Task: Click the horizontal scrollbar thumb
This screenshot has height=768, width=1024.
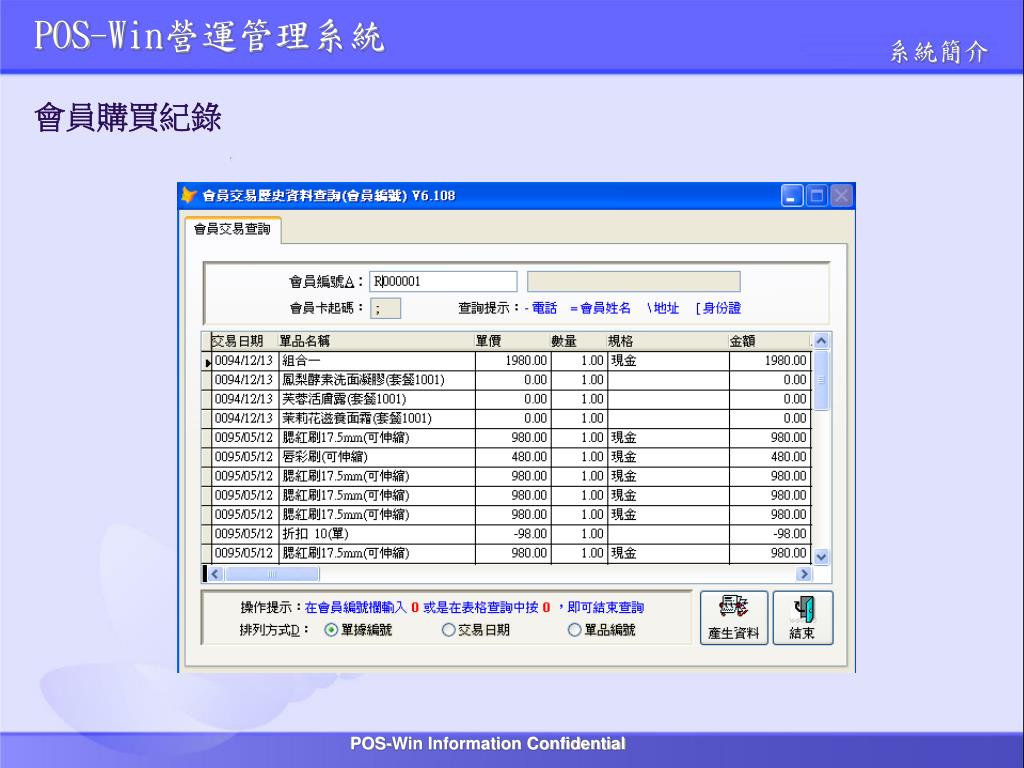Action: (272, 574)
